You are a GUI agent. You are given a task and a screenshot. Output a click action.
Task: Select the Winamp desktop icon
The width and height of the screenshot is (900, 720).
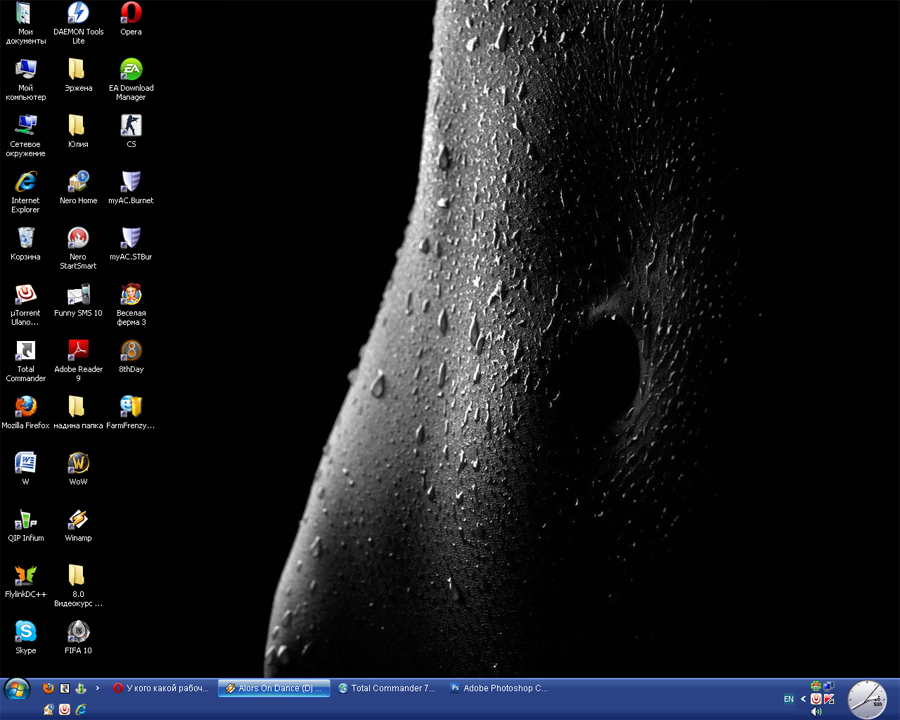point(78,520)
